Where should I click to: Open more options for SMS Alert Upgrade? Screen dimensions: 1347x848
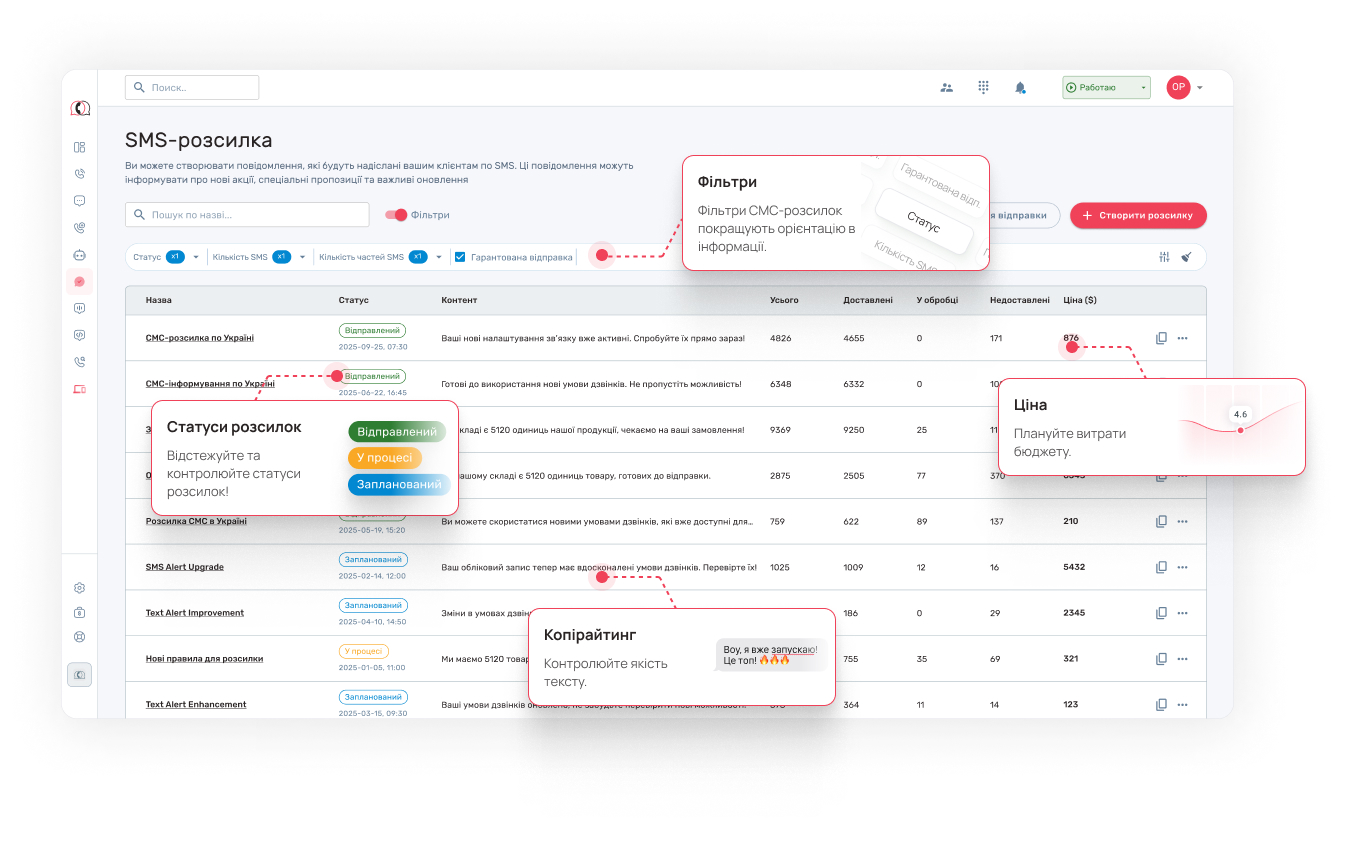pyautogui.click(x=1182, y=567)
